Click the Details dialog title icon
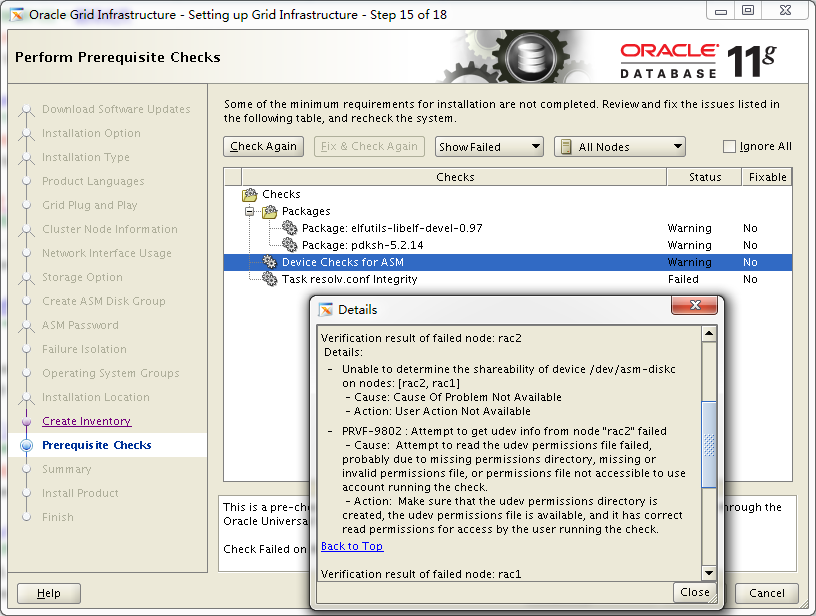 (x=326, y=310)
